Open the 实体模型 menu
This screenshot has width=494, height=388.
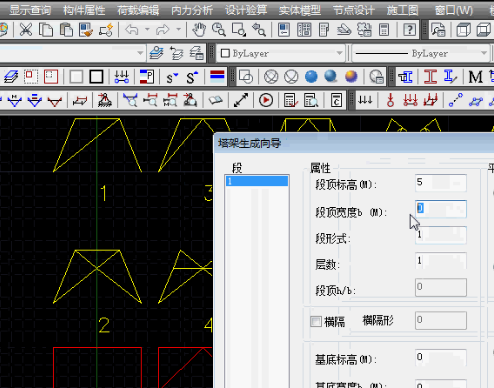(300, 11)
